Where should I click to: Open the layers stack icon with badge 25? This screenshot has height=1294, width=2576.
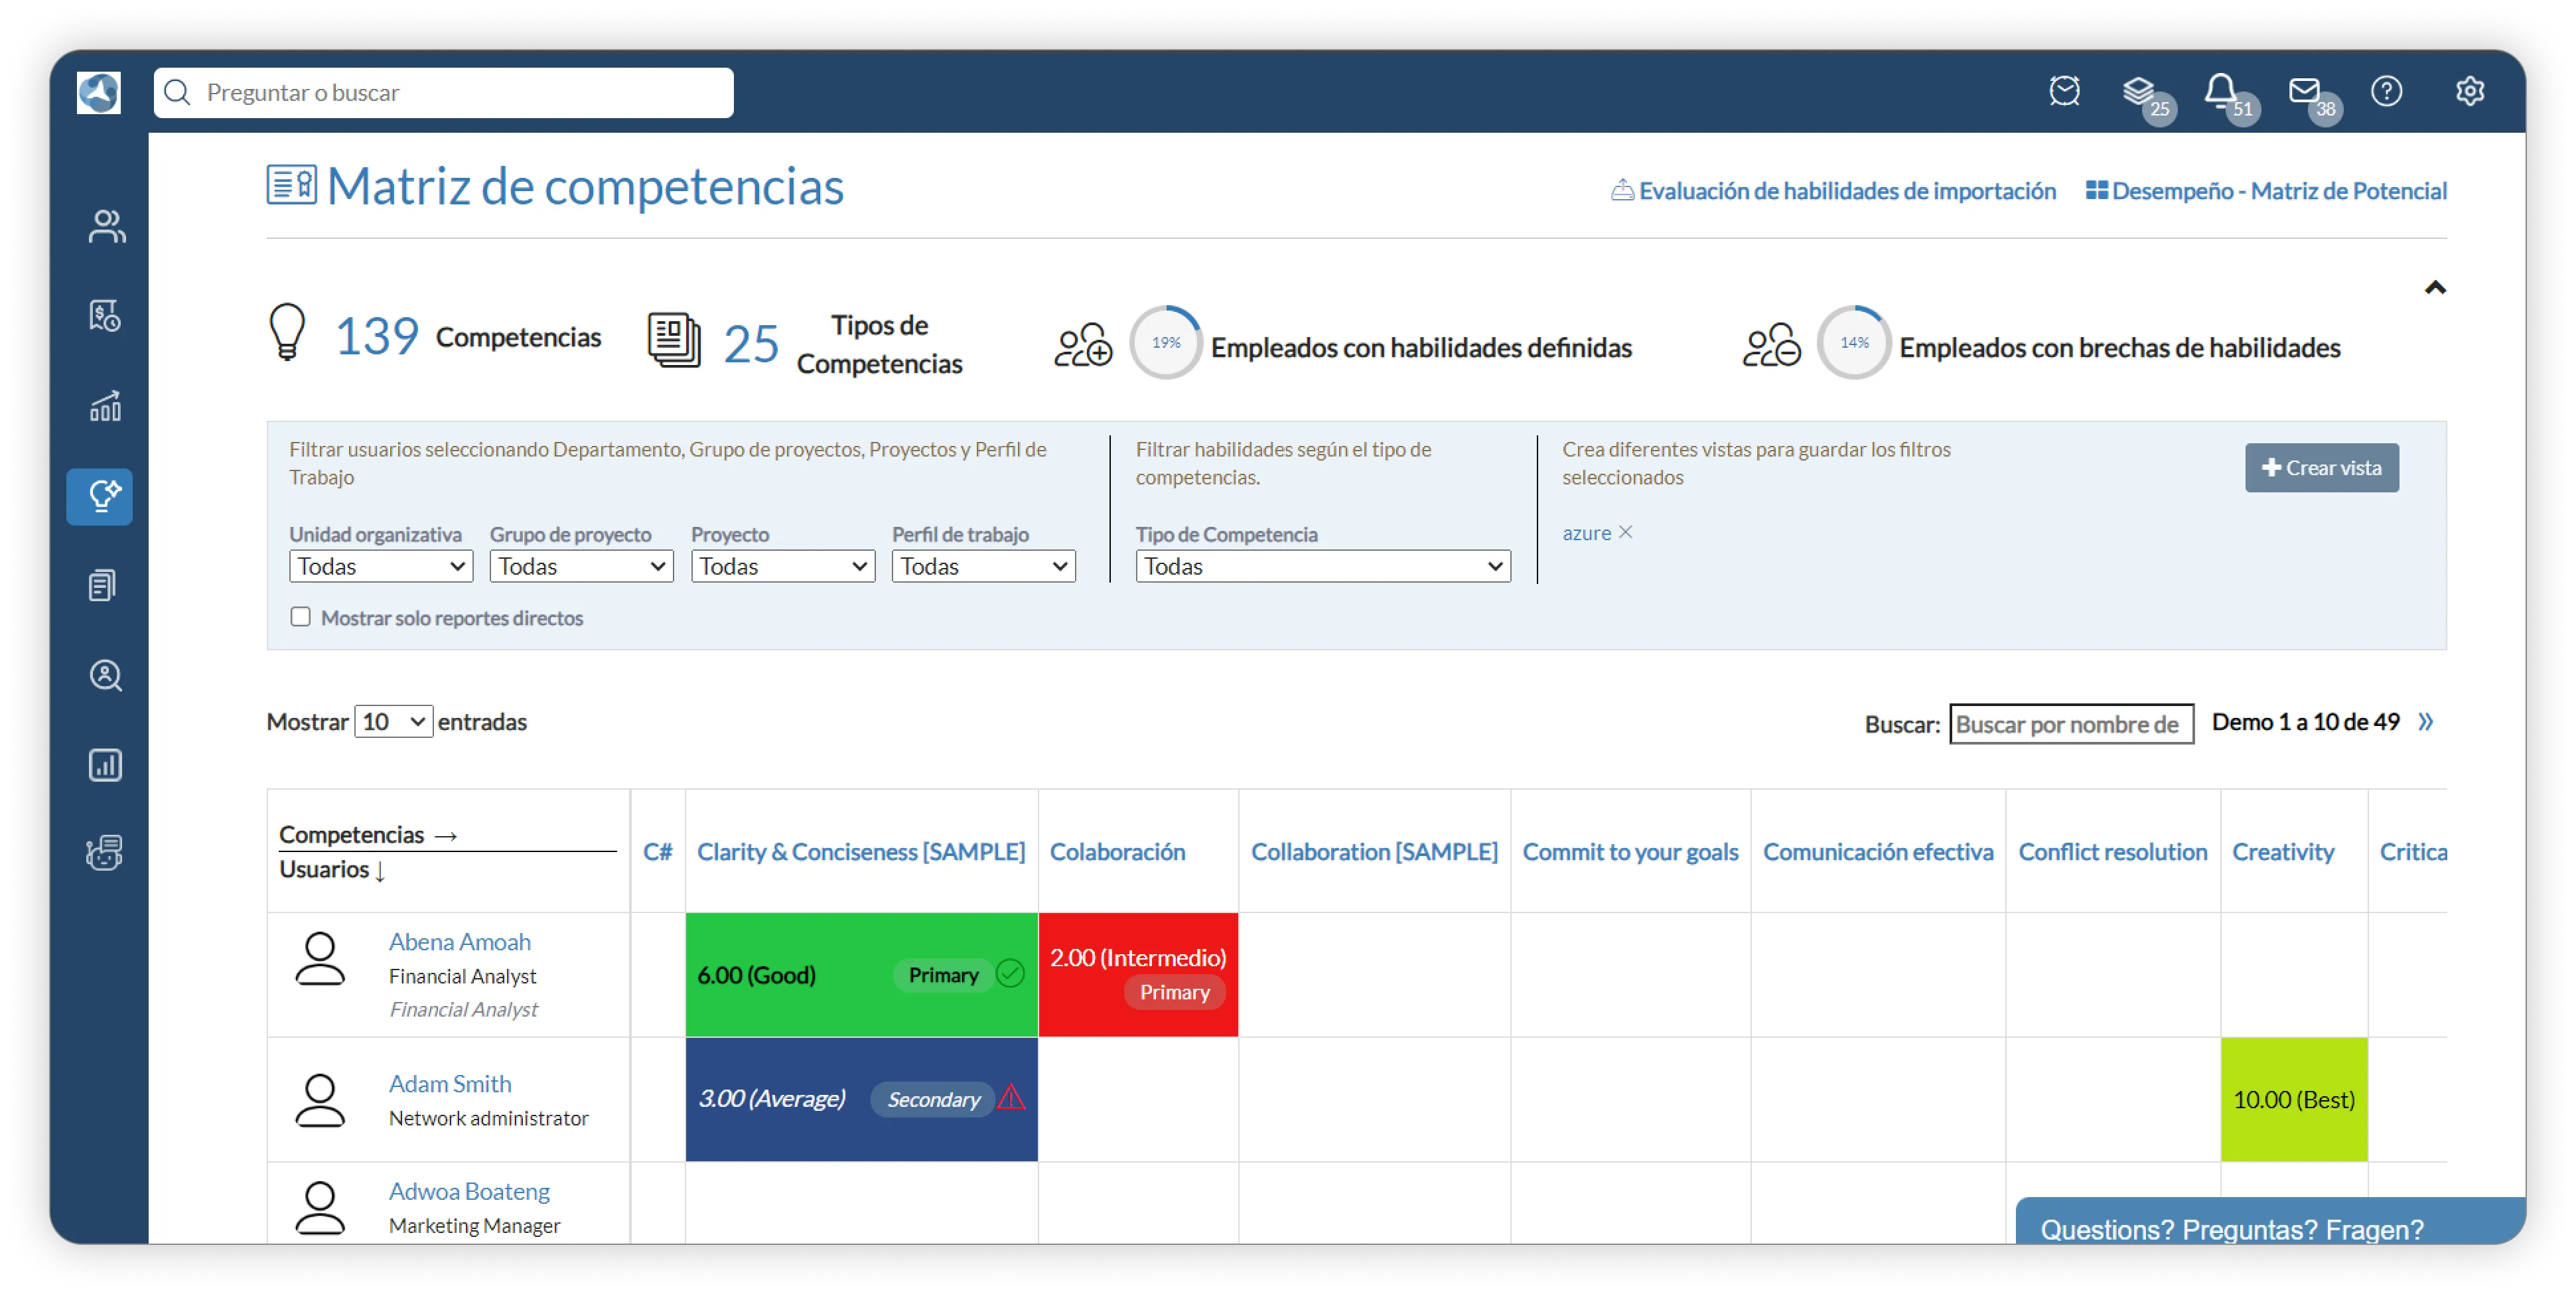tap(2138, 91)
